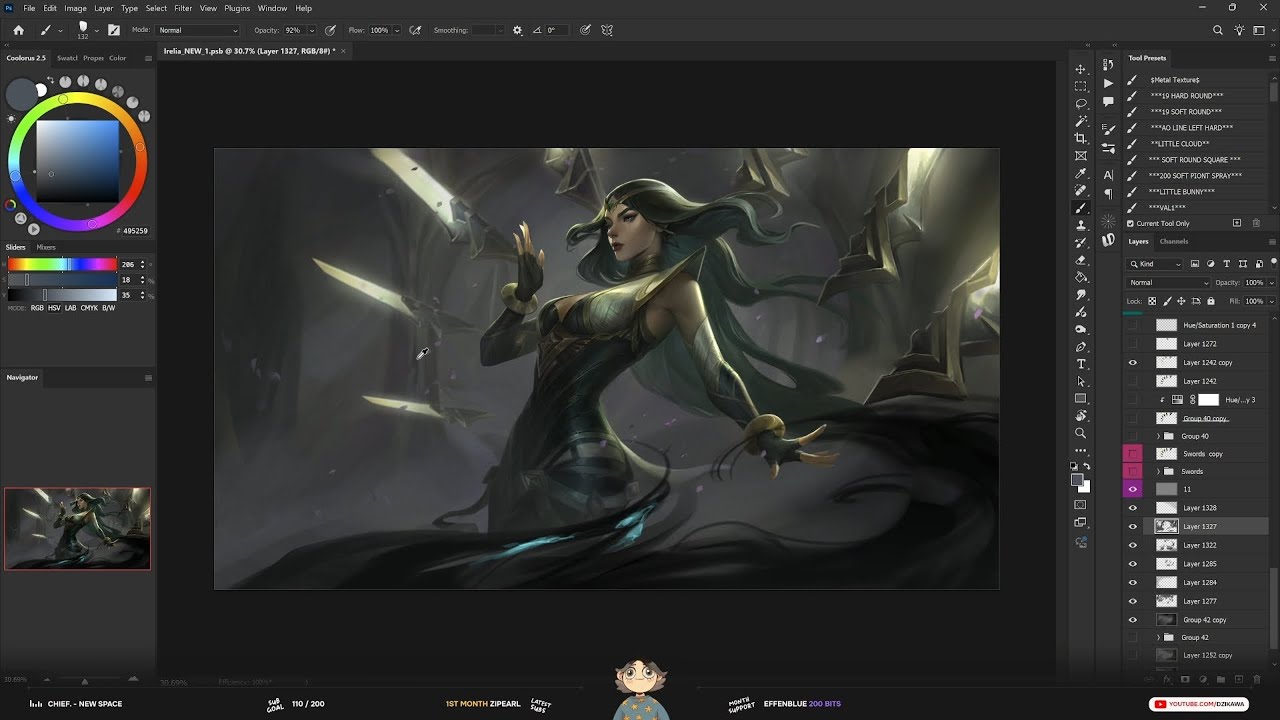Select the Magic Wand tool
Image resolution: width=1280 pixels, height=720 pixels.
click(x=1080, y=121)
